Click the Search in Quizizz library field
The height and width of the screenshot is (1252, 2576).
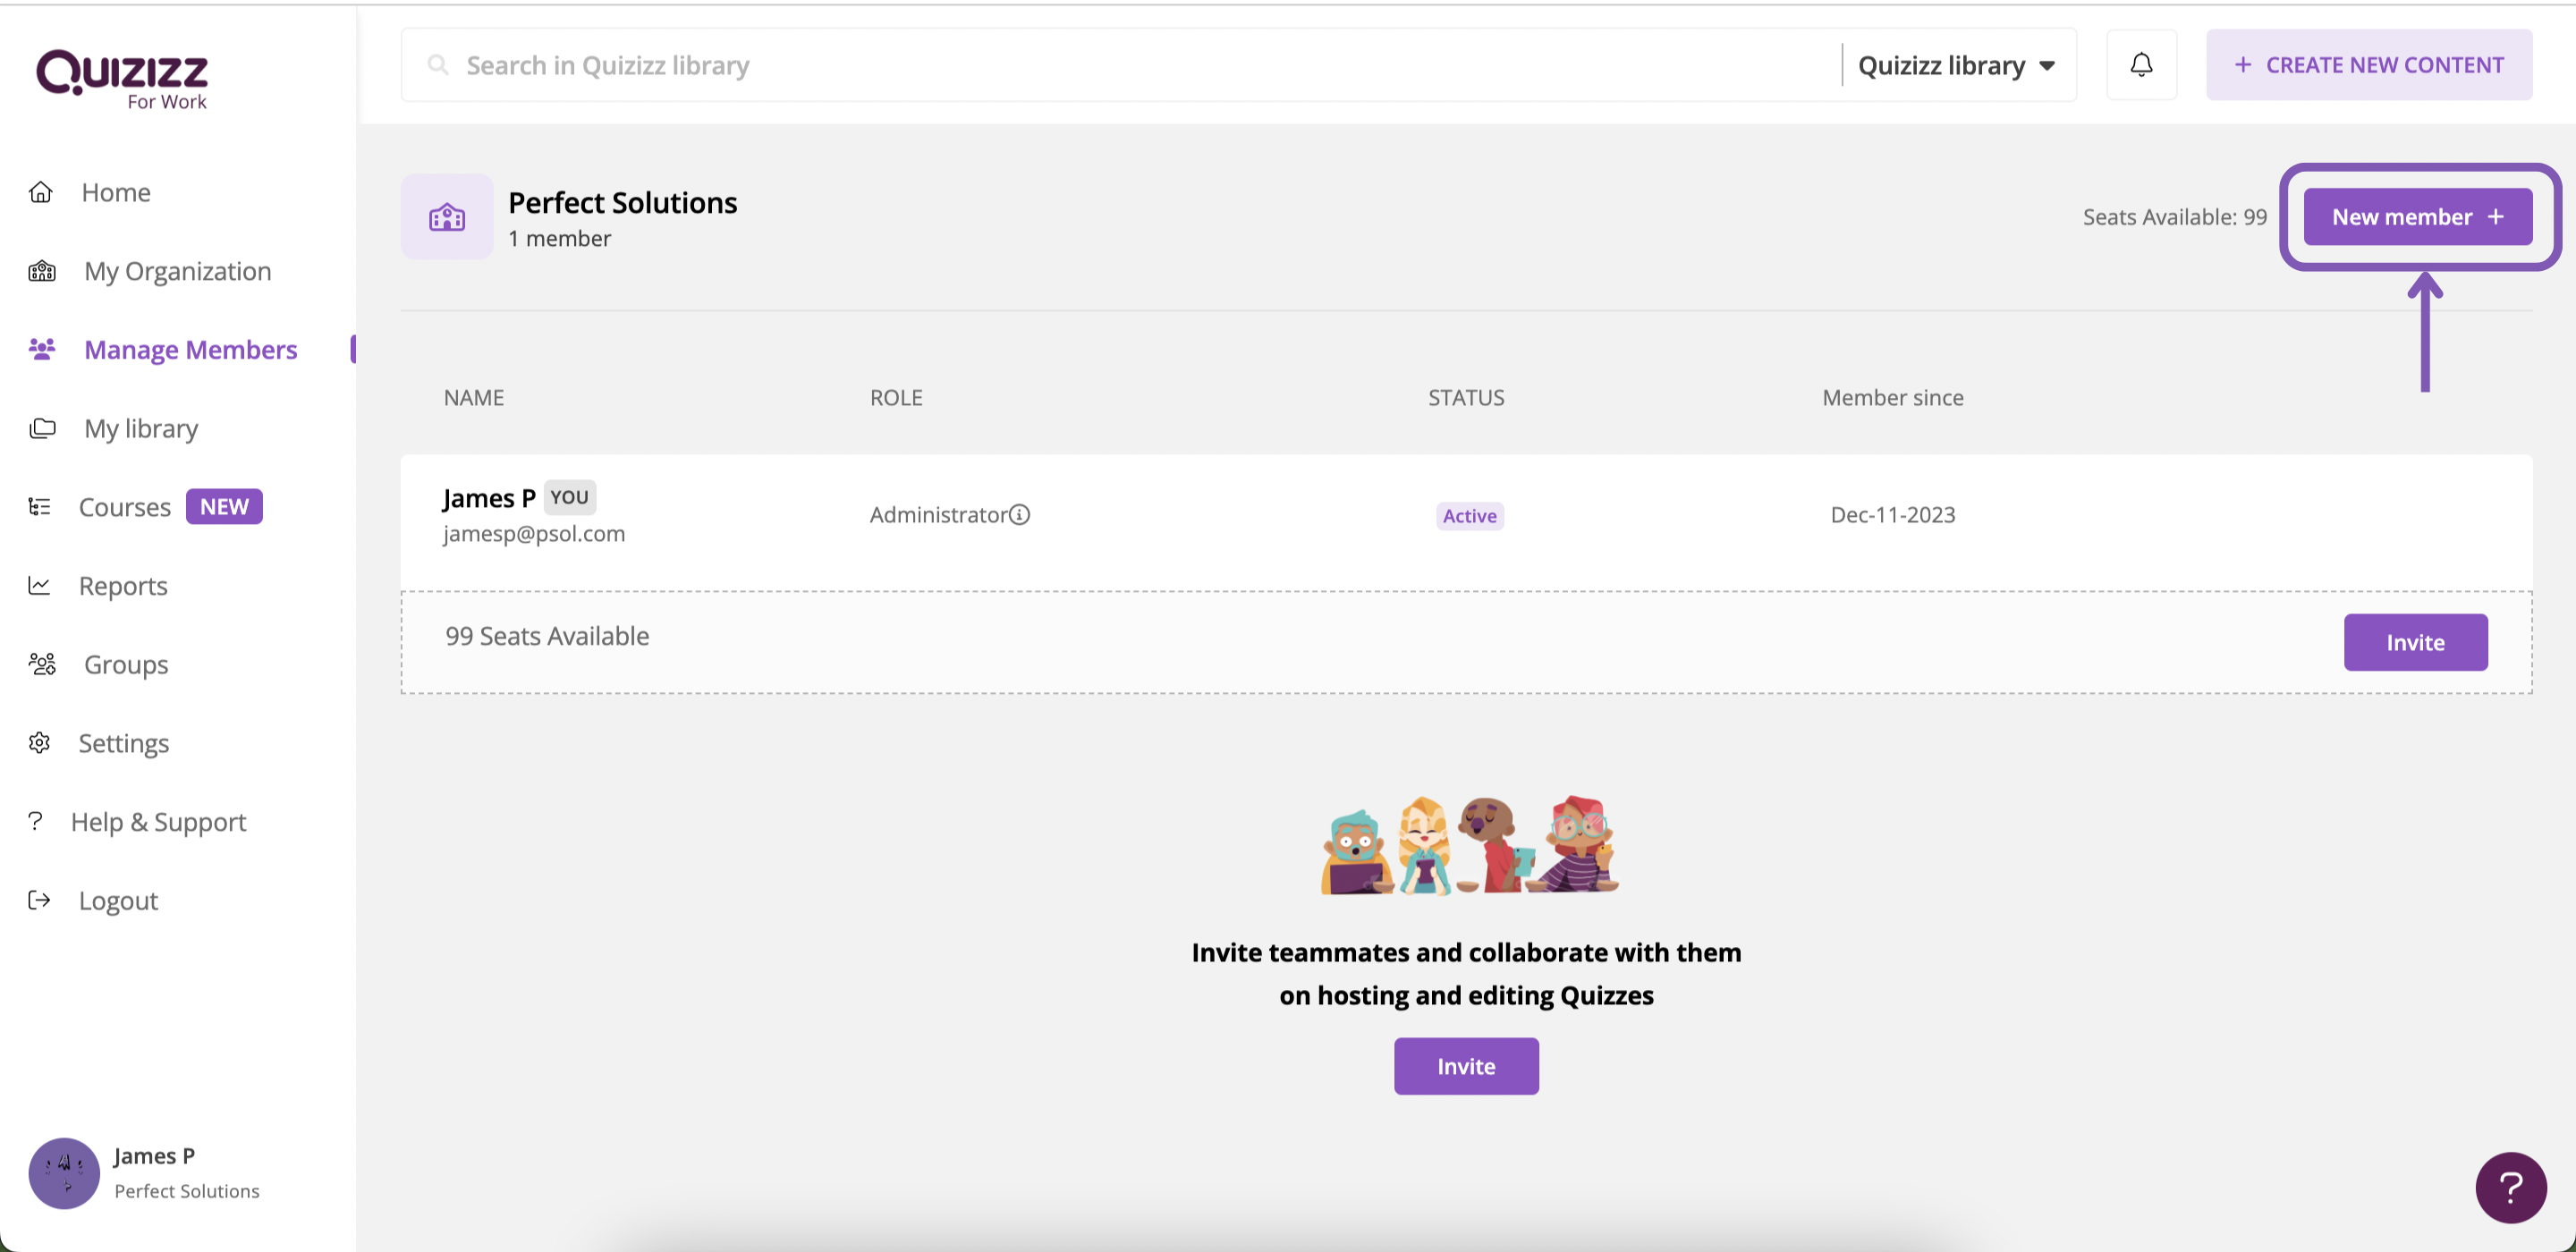click(x=1120, y=65)
